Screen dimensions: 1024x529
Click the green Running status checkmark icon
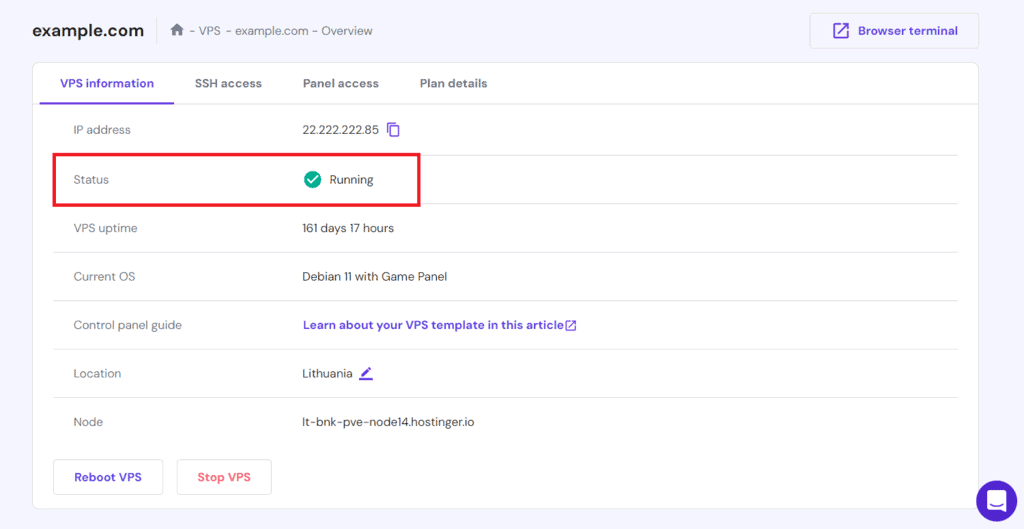(312, 180)
